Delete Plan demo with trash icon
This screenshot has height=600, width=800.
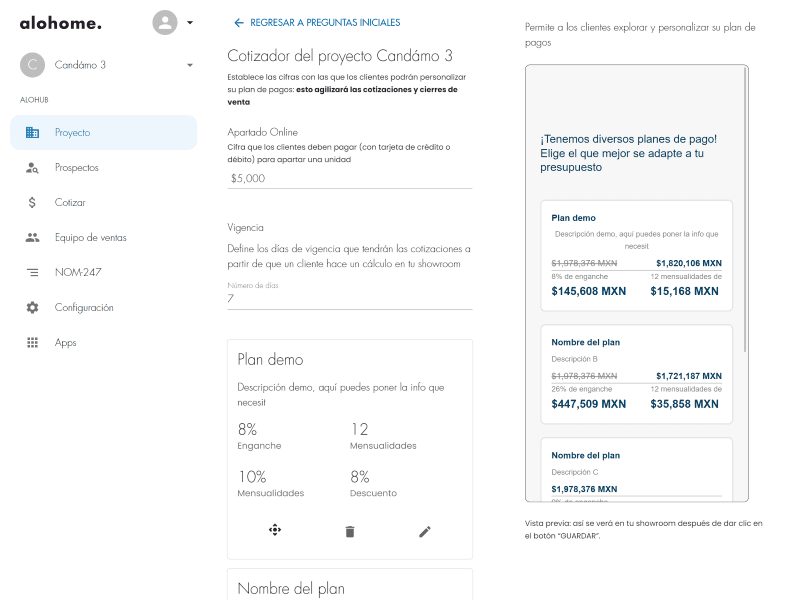349,532
